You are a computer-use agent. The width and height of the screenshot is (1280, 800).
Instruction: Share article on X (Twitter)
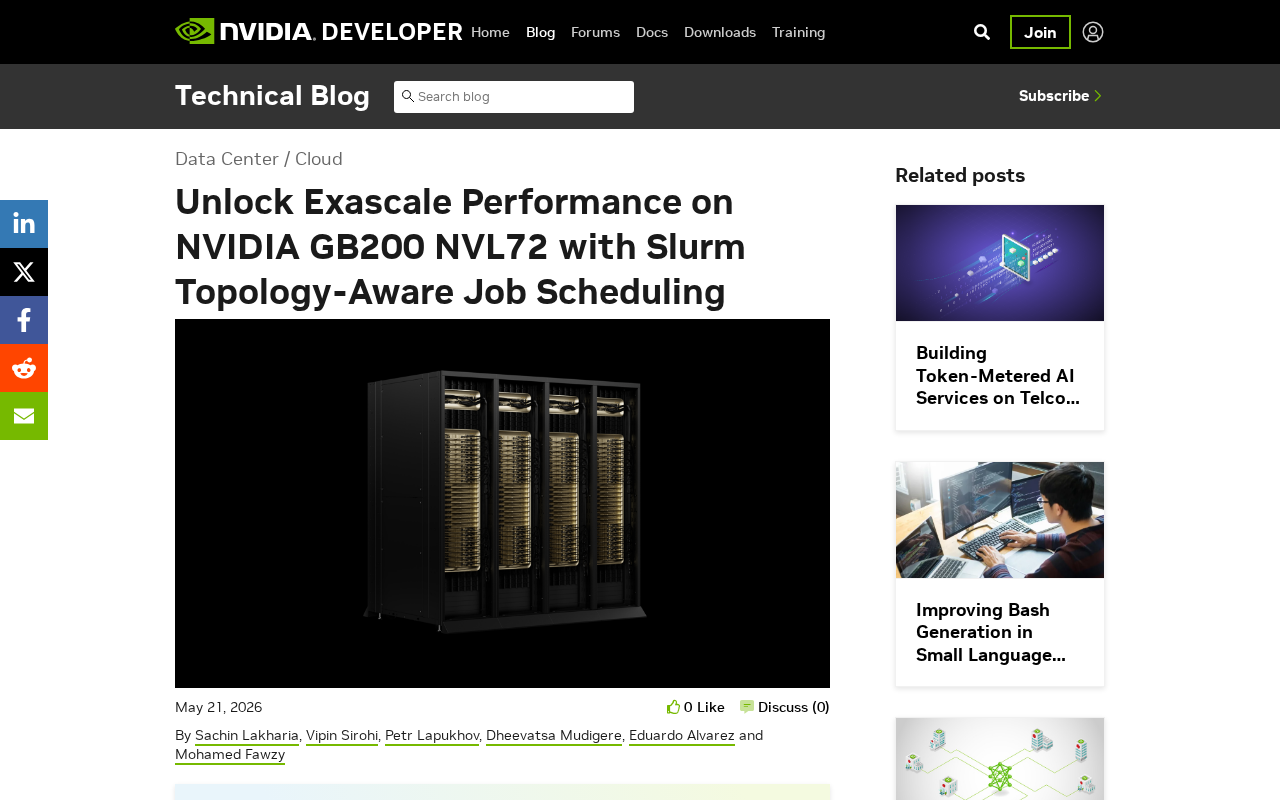click(24, 272)
